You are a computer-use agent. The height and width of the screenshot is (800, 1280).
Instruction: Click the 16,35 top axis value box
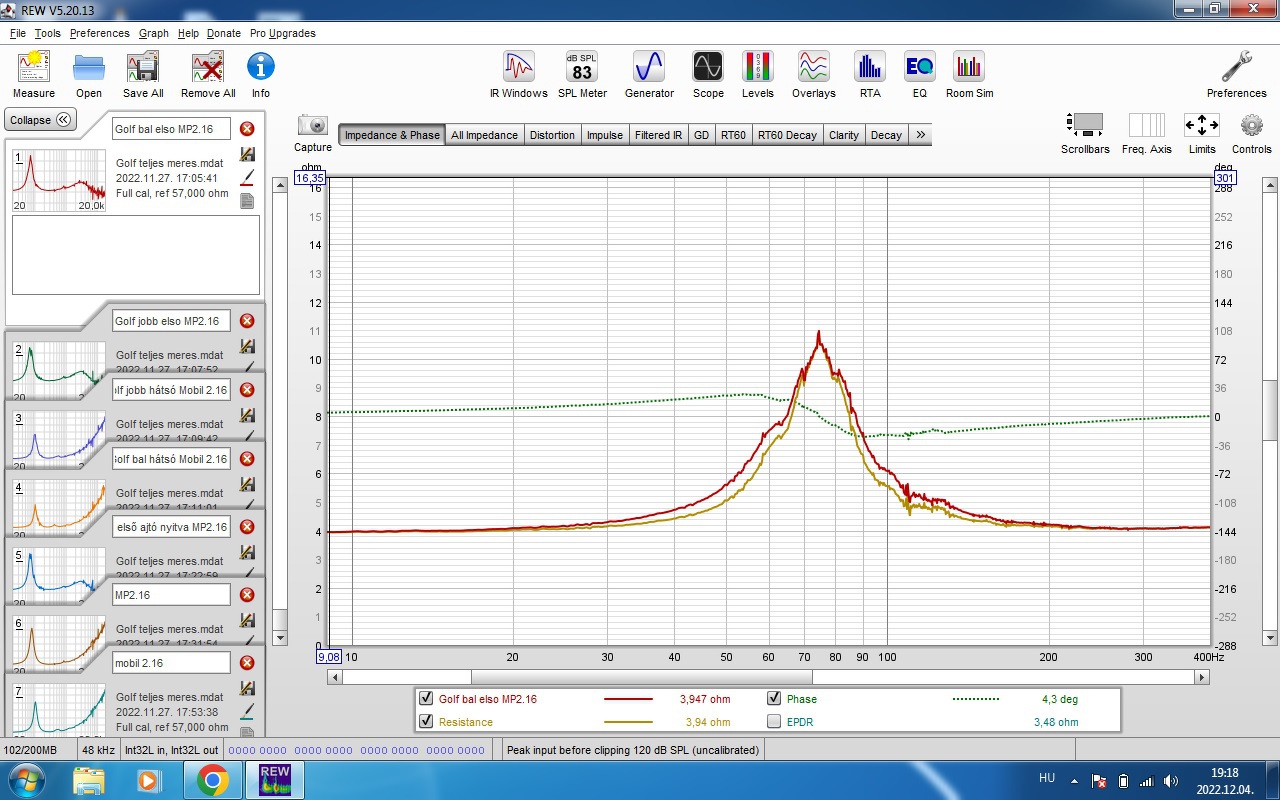coord(310,178)
